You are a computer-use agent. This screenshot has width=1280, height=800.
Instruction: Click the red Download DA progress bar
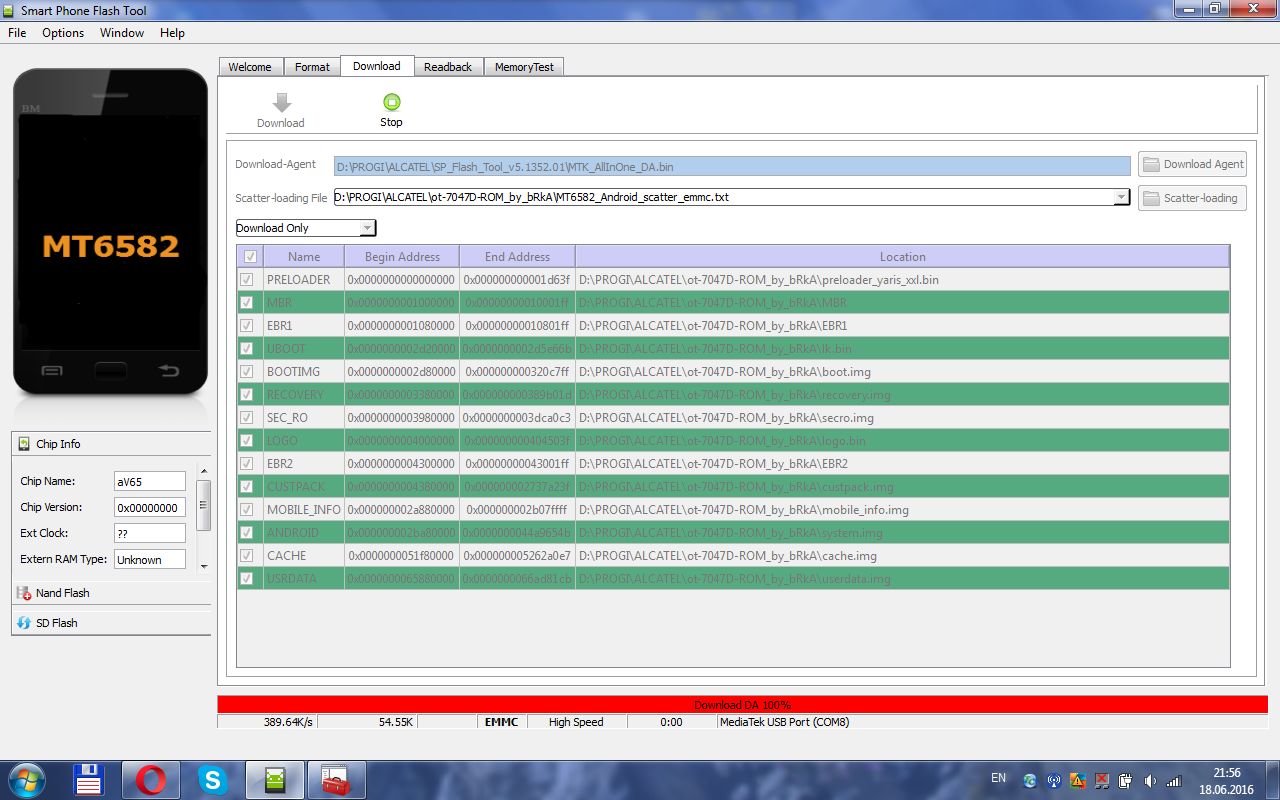pyautogui.click(x=742, y=705)
